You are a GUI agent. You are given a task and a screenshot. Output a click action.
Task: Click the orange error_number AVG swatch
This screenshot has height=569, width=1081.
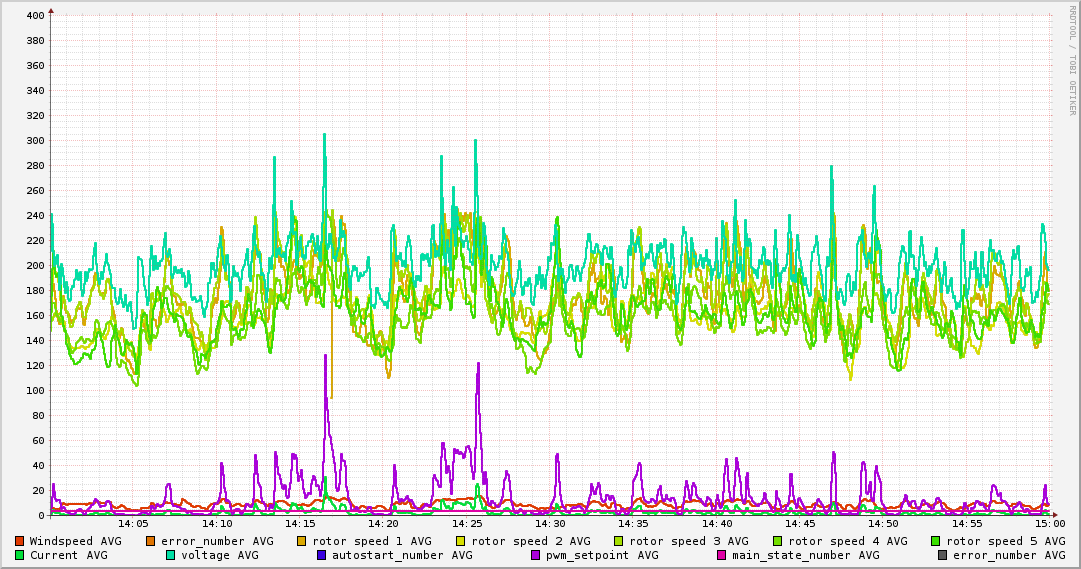(x=151, y=541)
